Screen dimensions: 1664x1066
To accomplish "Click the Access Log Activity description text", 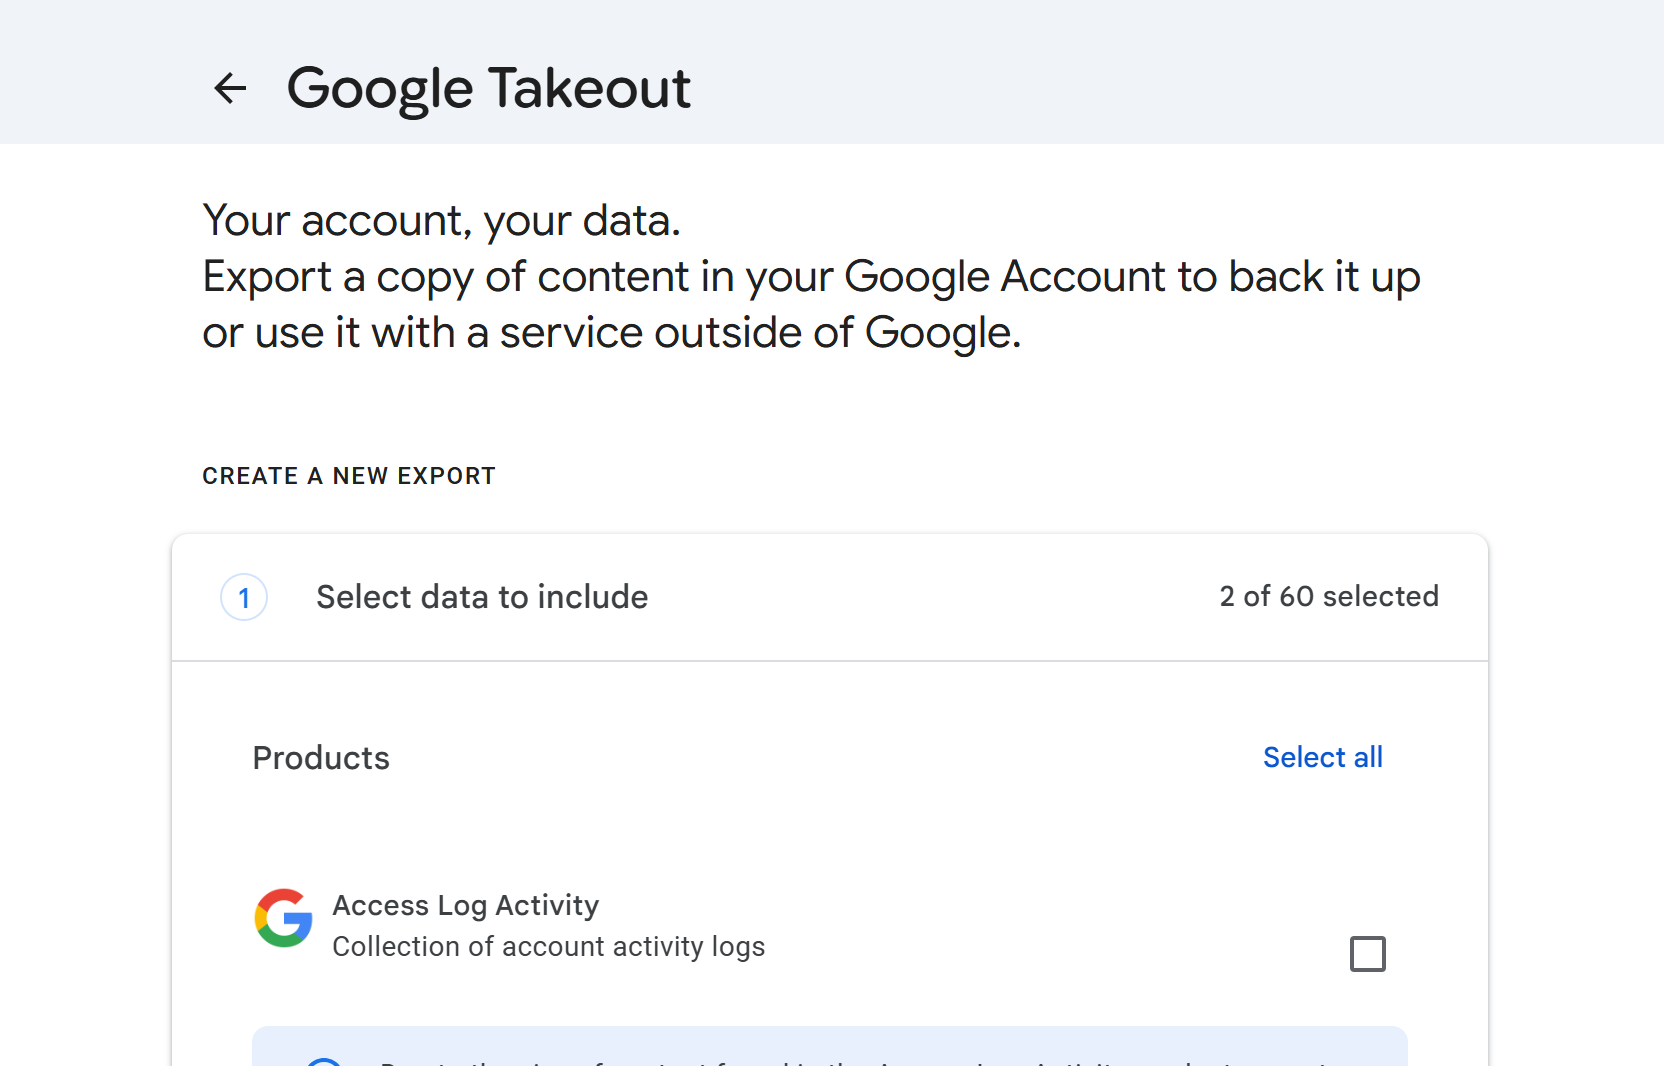I will click(x=549, y=947).
